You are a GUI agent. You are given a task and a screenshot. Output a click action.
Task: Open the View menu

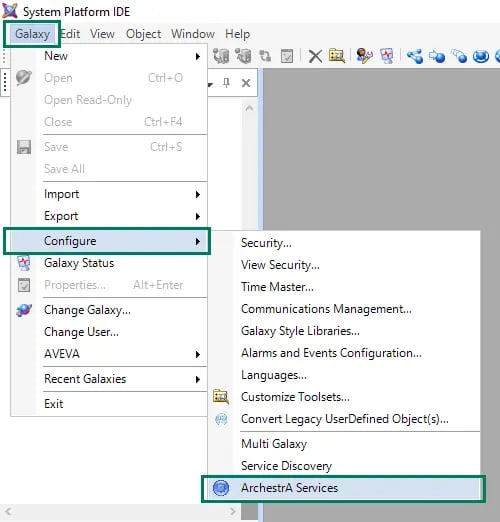[x=102, y=34]
